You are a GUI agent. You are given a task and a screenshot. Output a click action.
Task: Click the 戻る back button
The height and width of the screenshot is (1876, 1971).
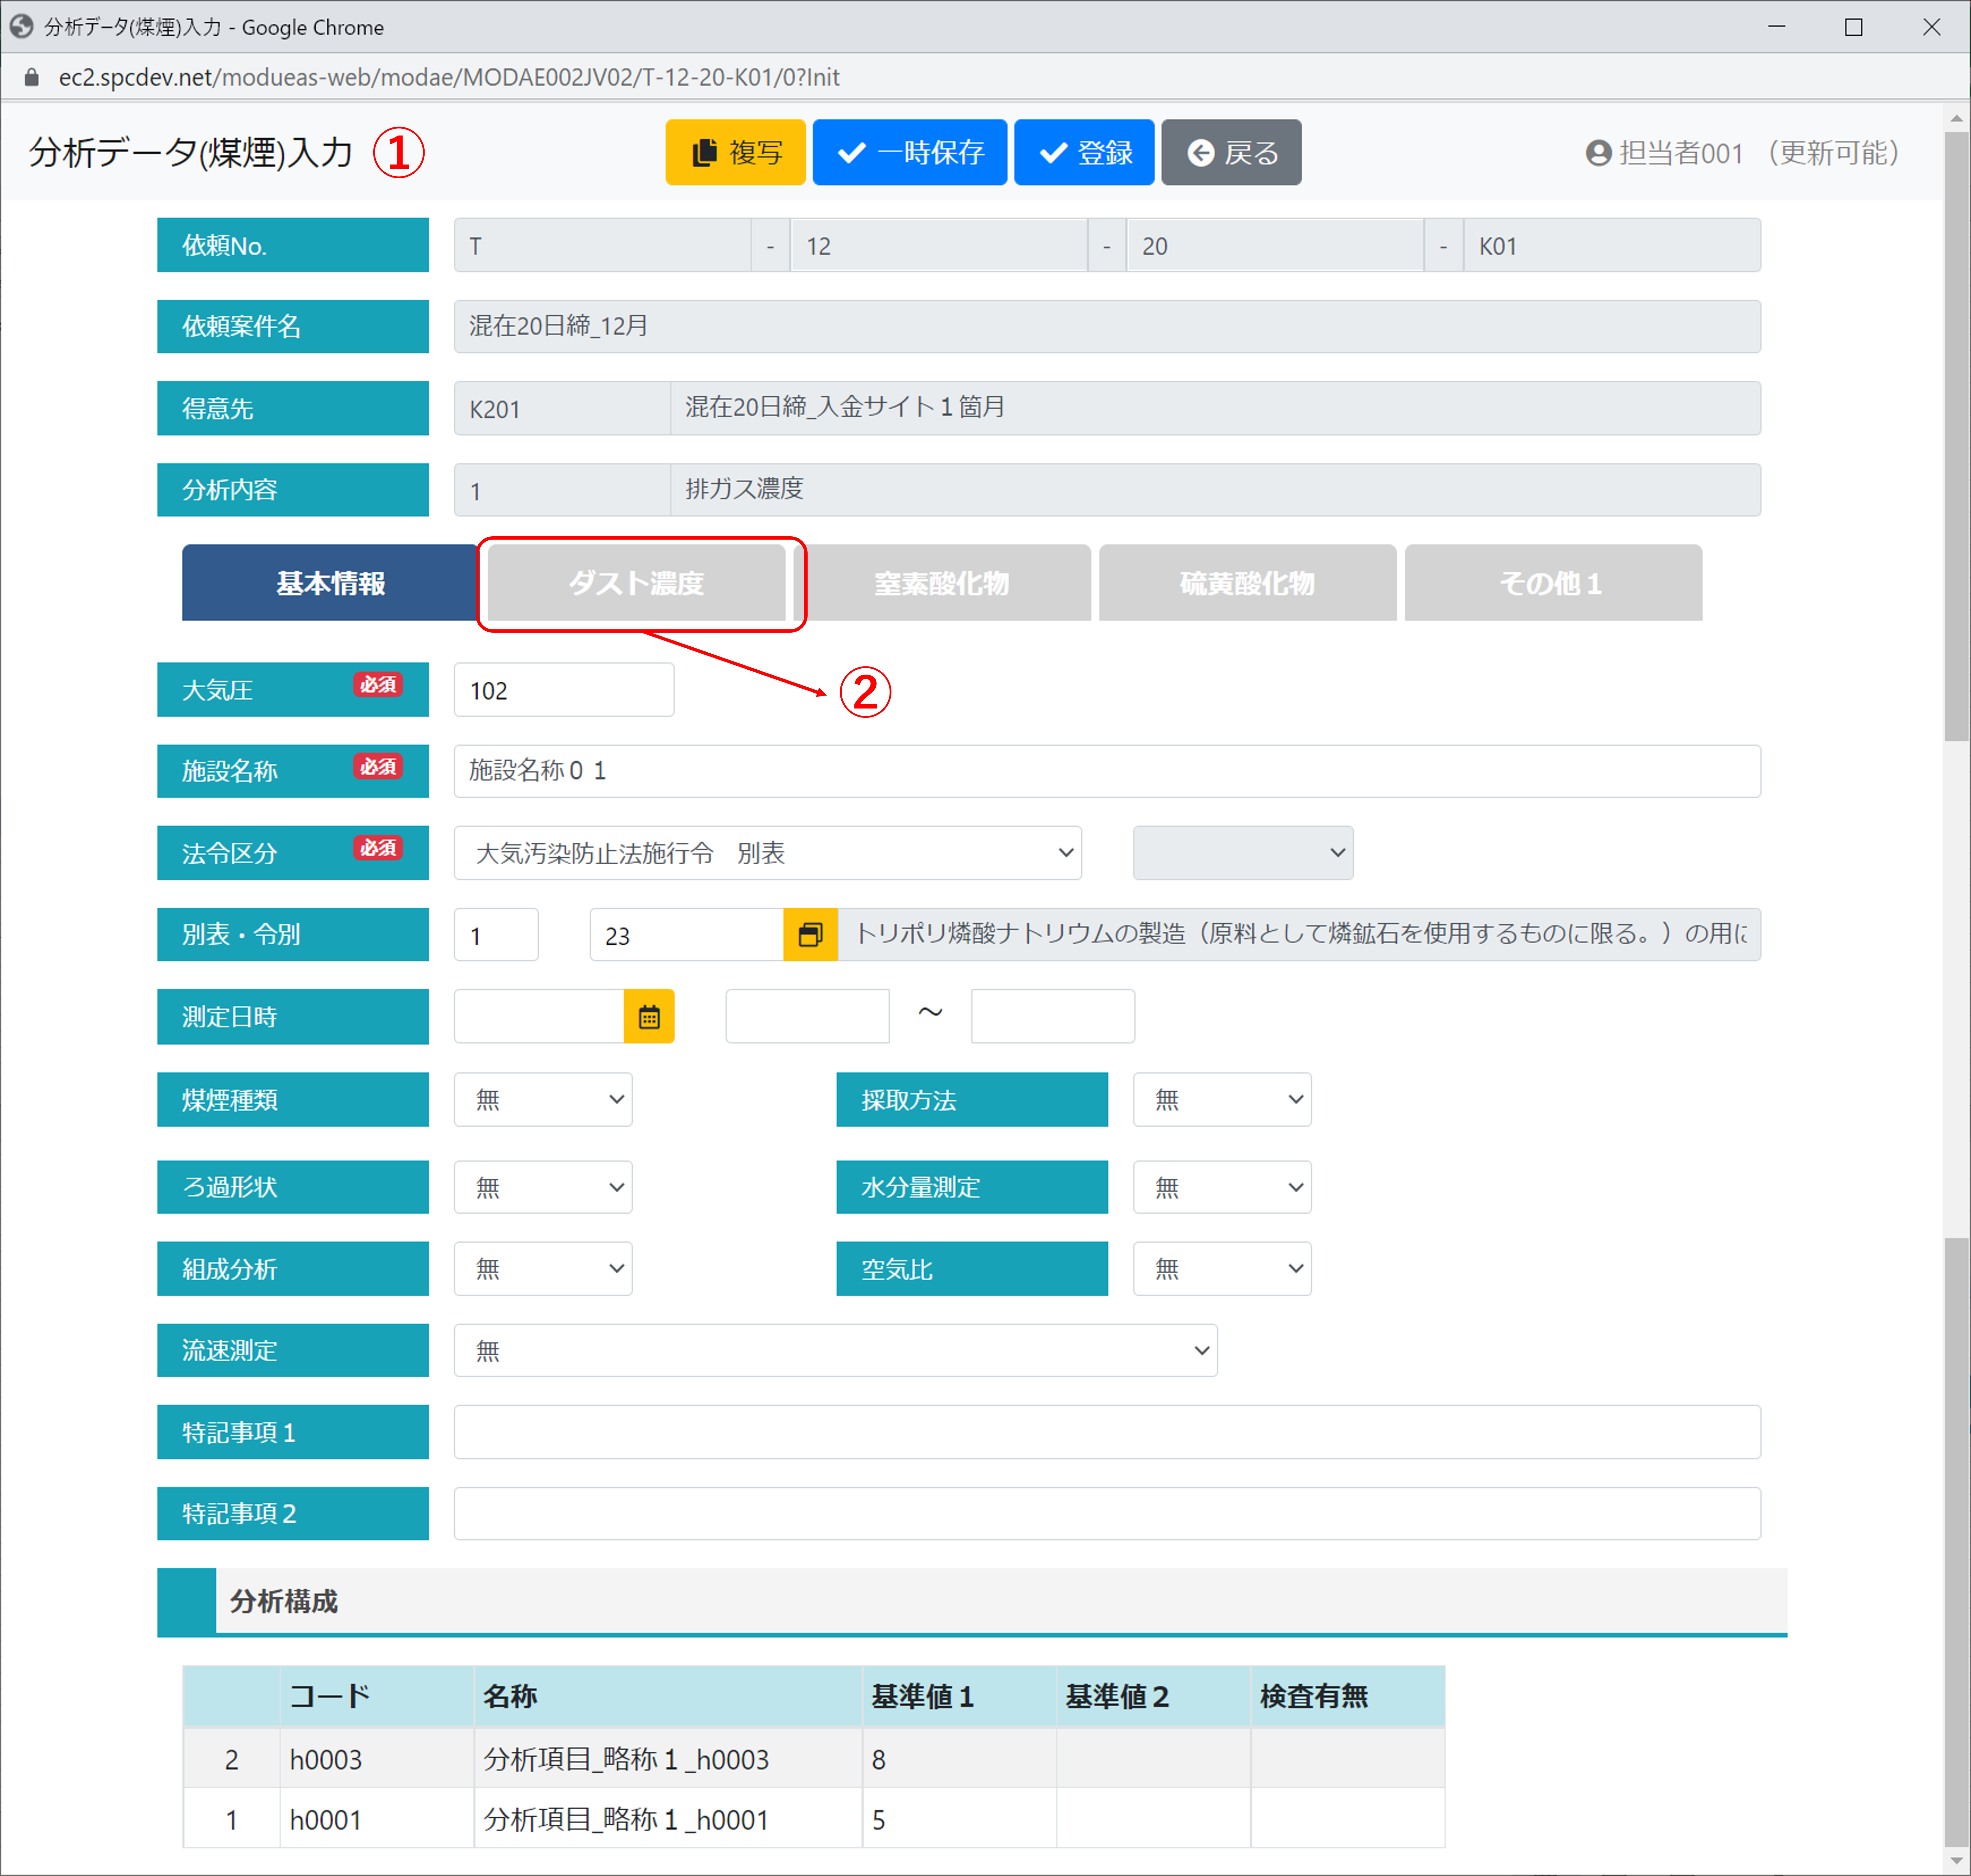pyautogui.click(x=1231, y=152)
